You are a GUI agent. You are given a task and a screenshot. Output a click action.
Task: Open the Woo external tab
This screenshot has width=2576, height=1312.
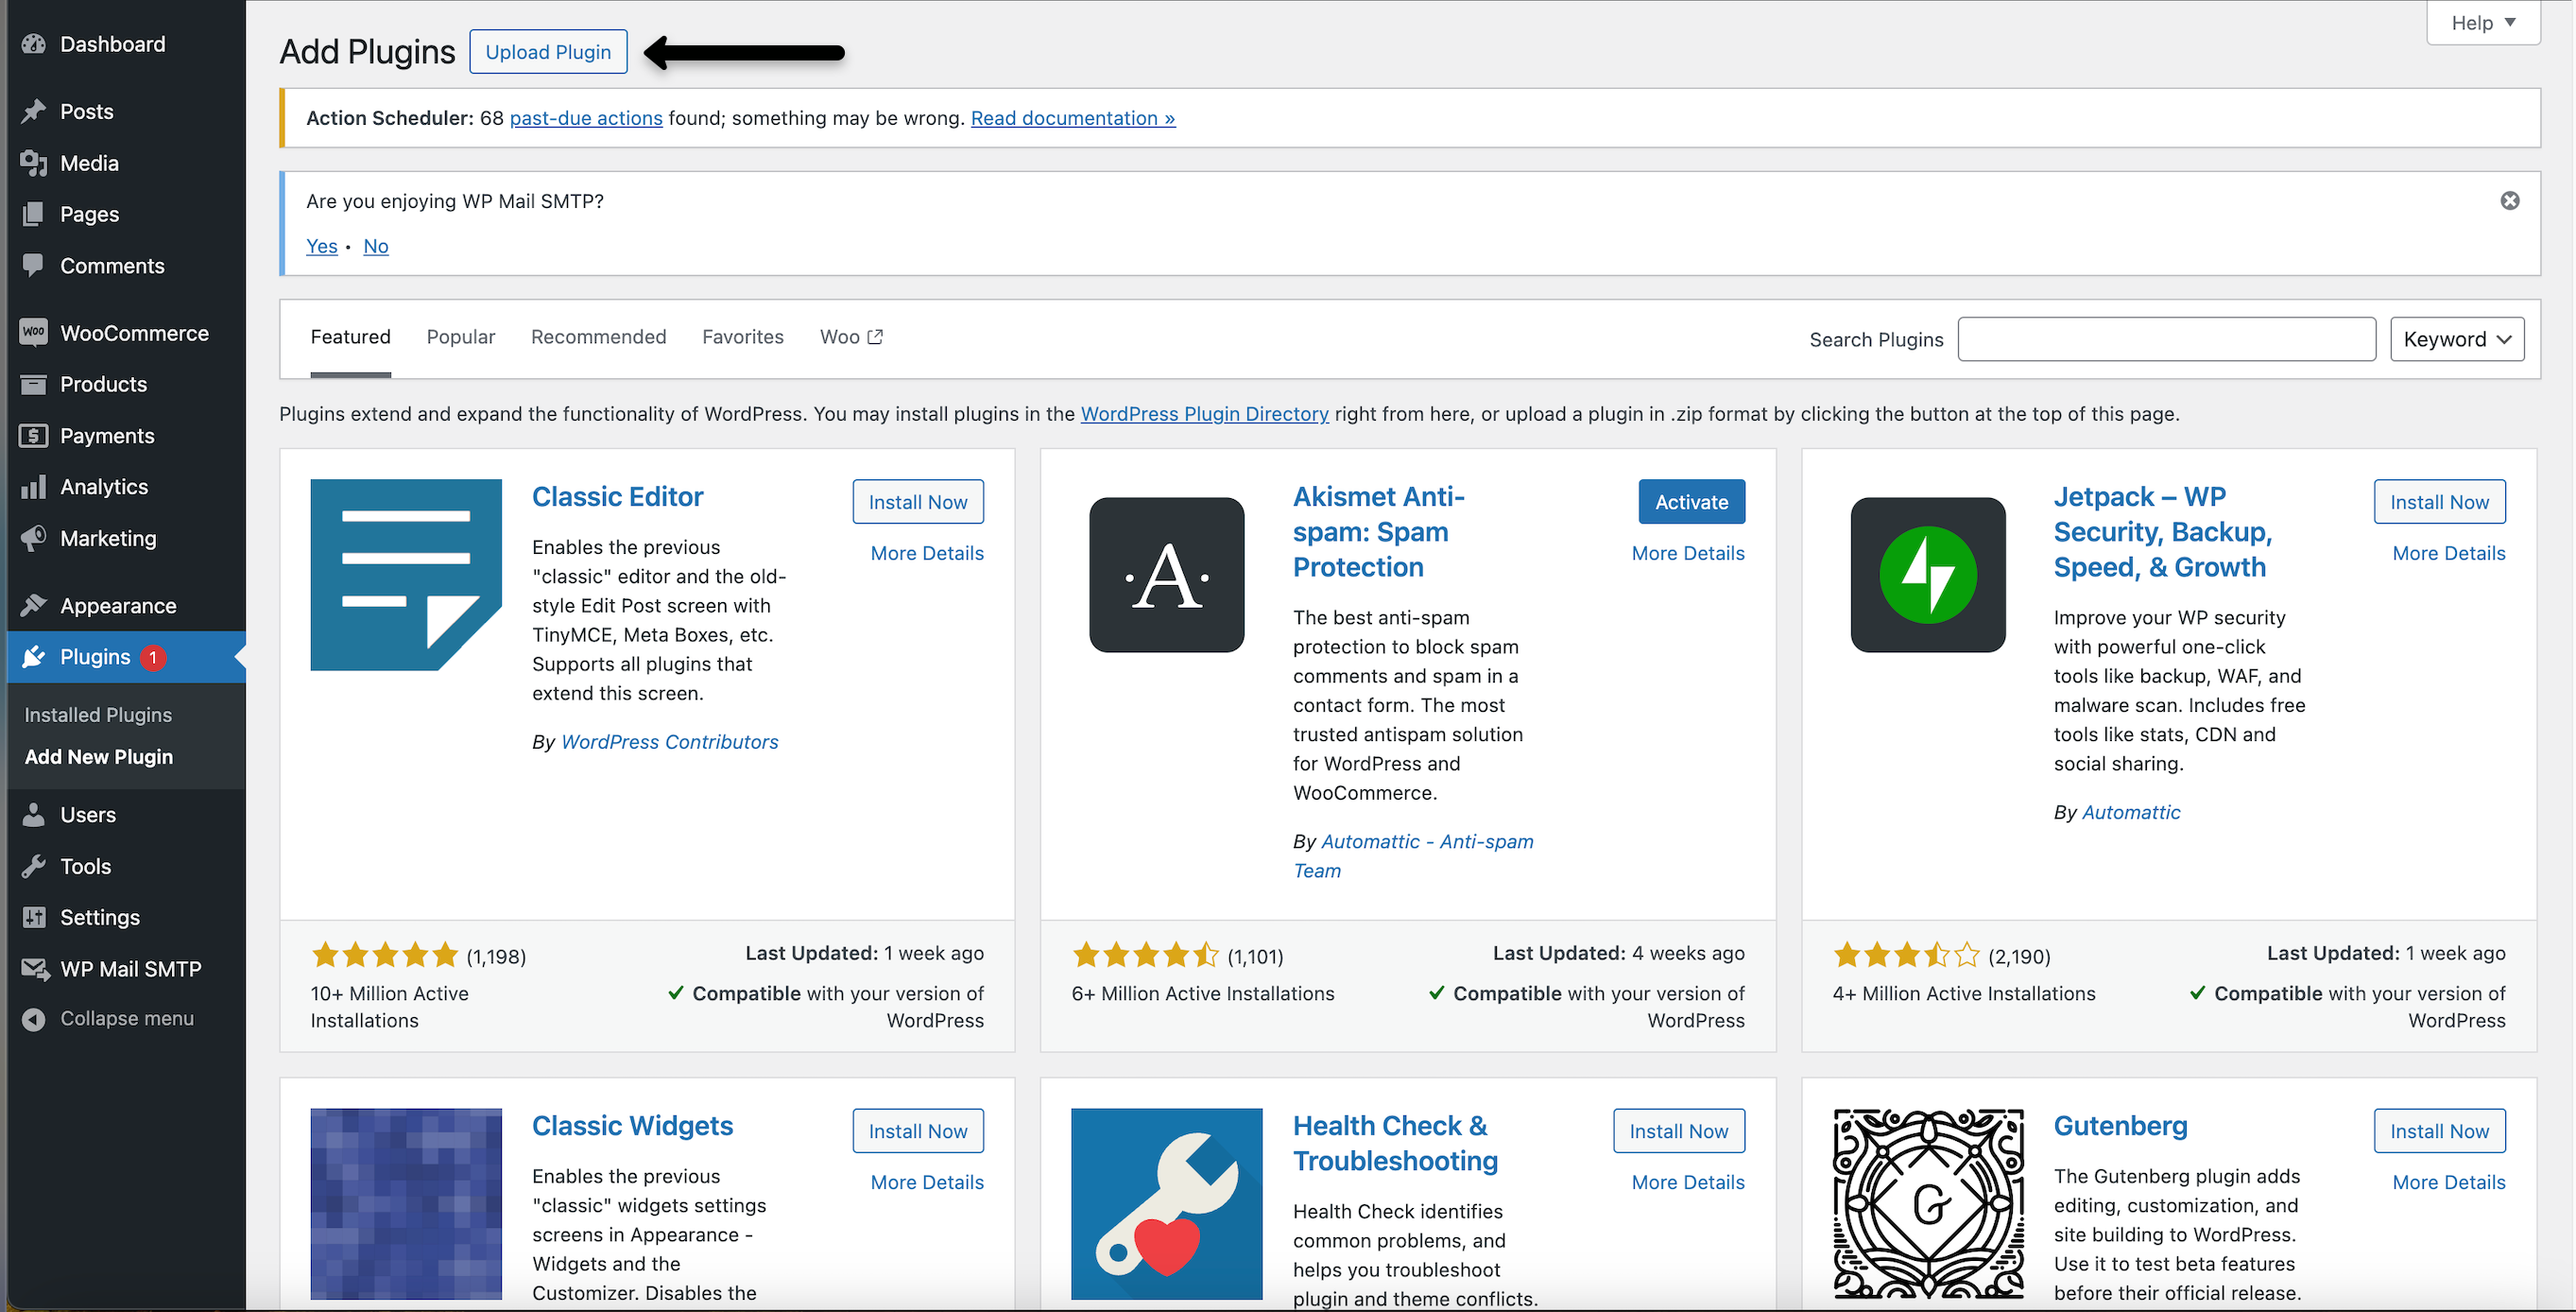(851, 337)
